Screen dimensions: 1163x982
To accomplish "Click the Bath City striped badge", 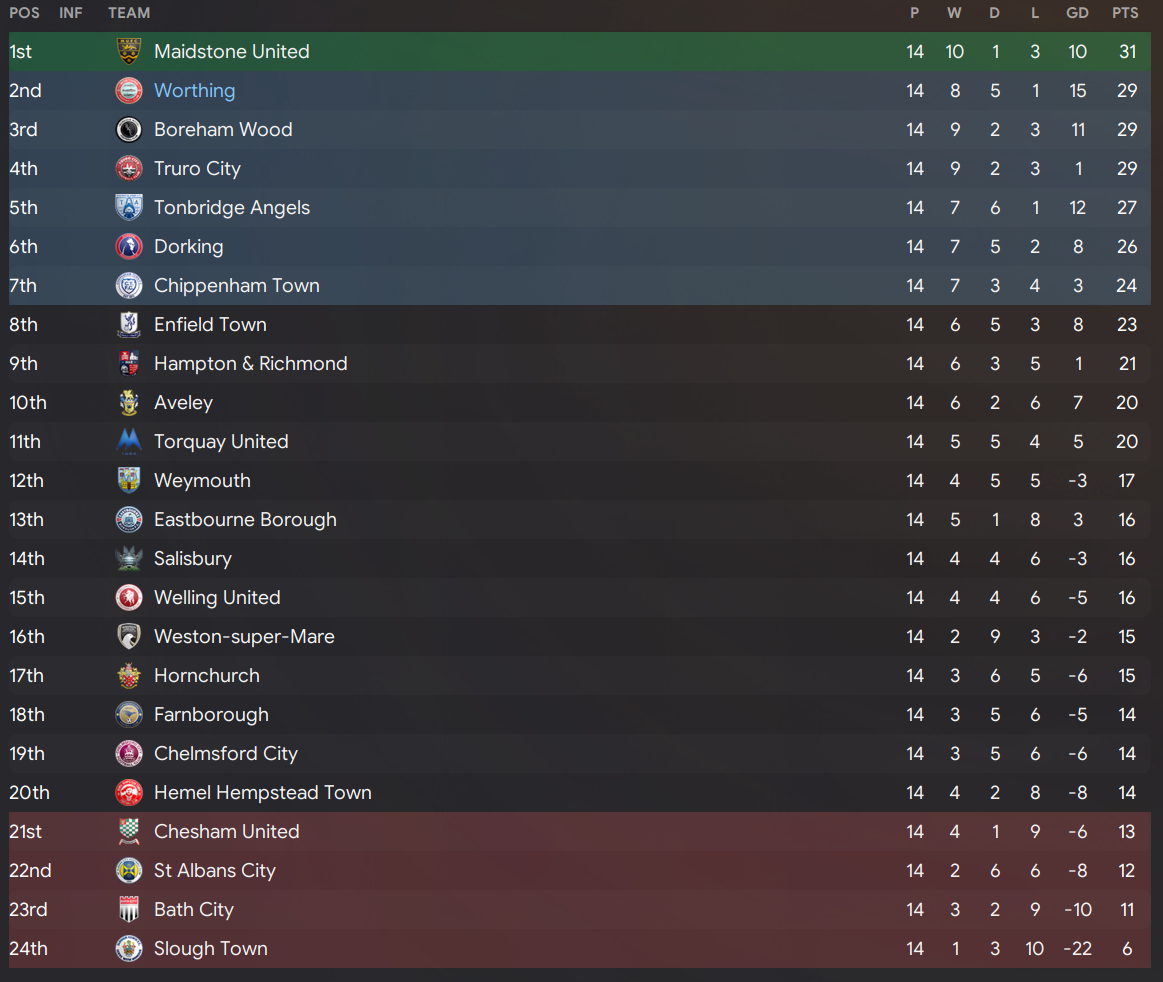I will tap(129, 909).
